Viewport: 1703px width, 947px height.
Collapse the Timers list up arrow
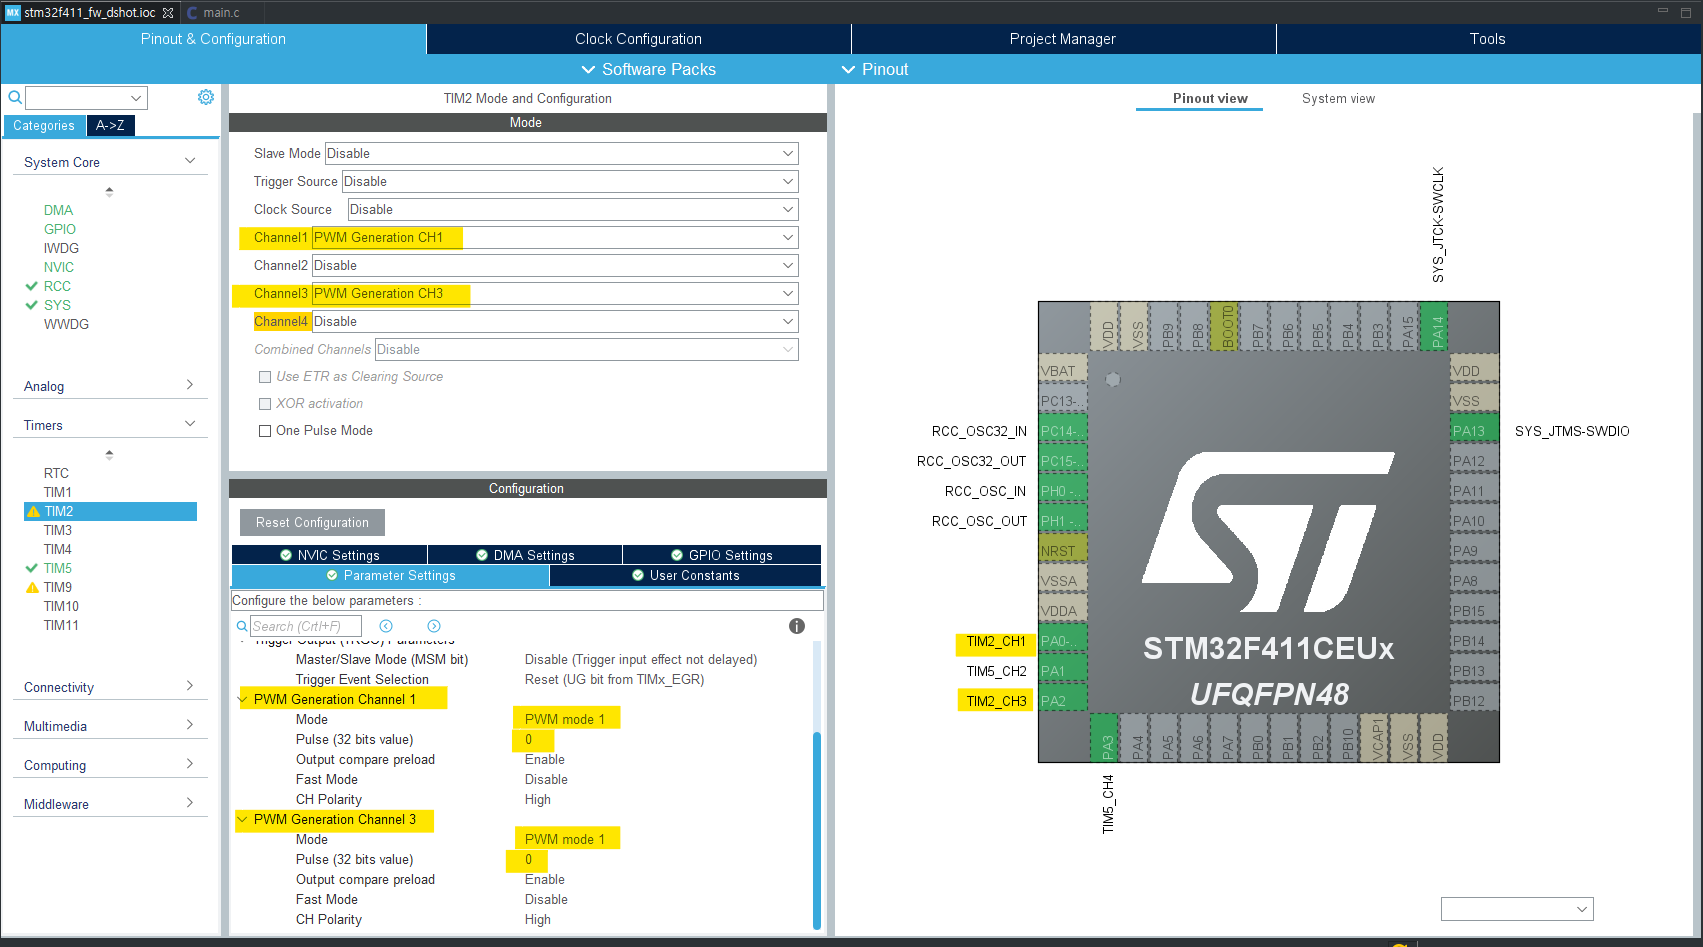coord(109,454)
